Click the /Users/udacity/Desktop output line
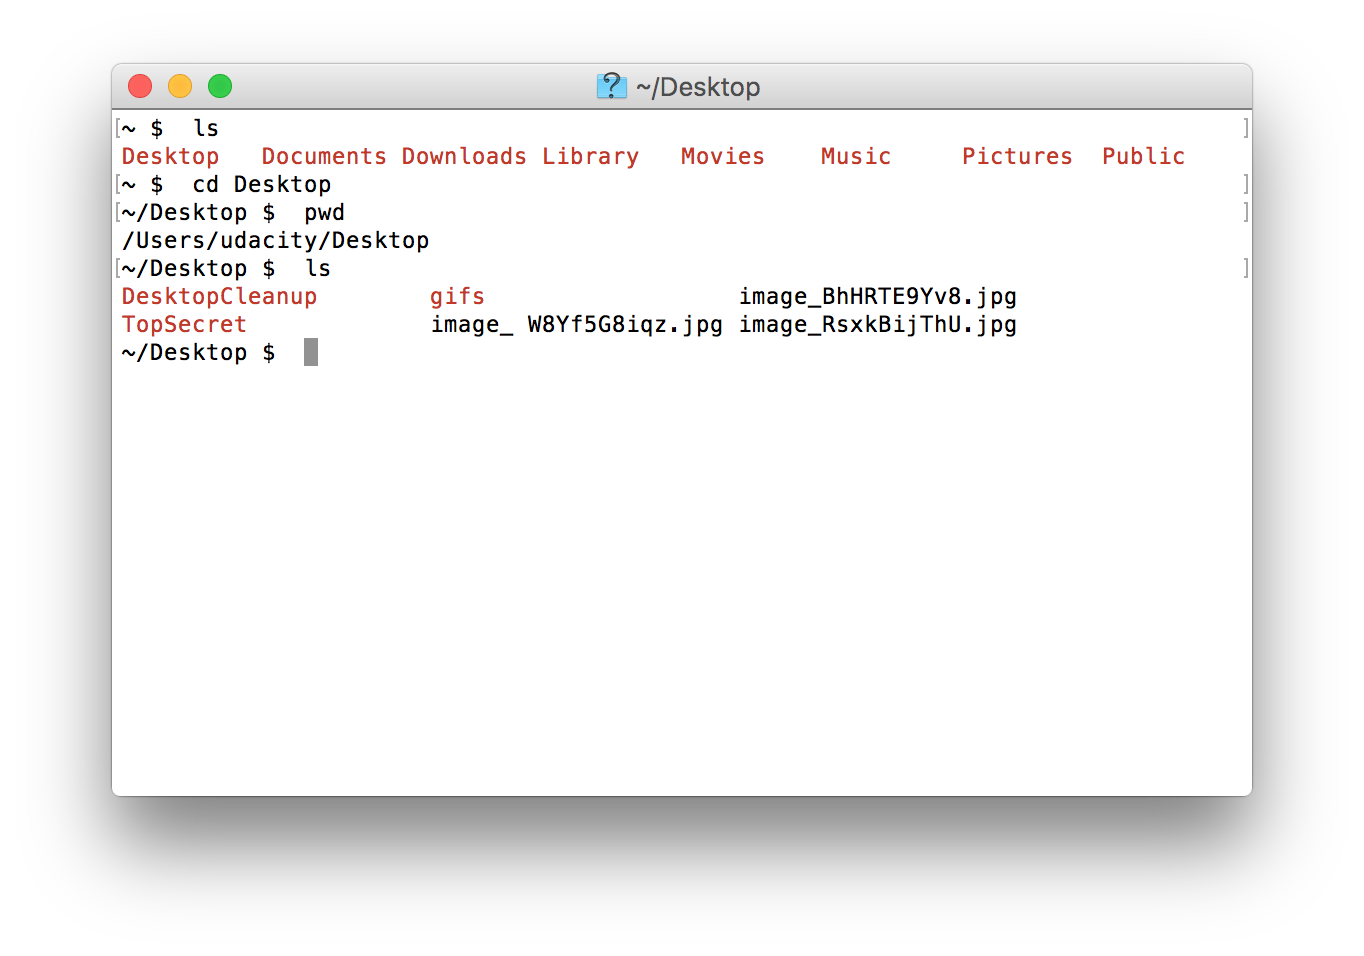Viewport: 1364px width, 956px height. (x=275, y=240)
